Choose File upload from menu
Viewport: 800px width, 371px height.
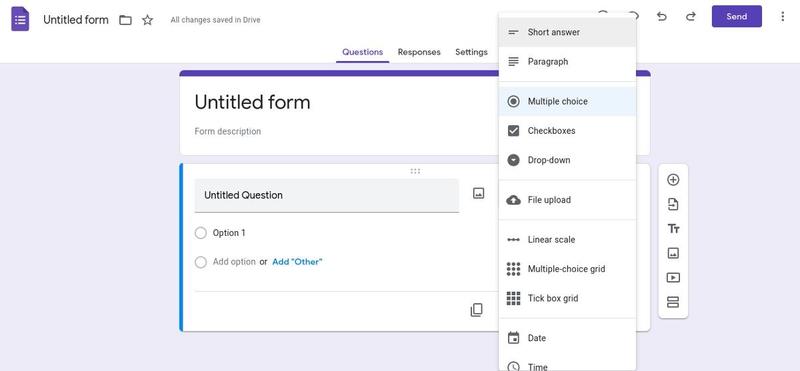click(567, 200)
